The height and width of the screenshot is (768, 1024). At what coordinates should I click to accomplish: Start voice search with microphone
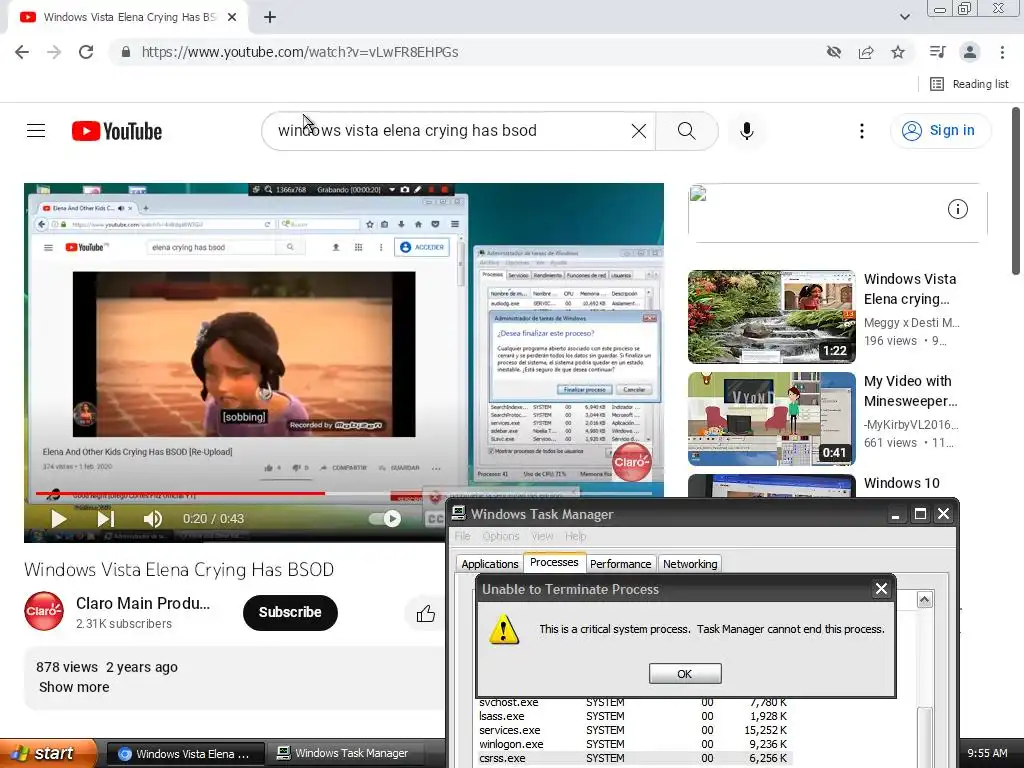point(746,131)
